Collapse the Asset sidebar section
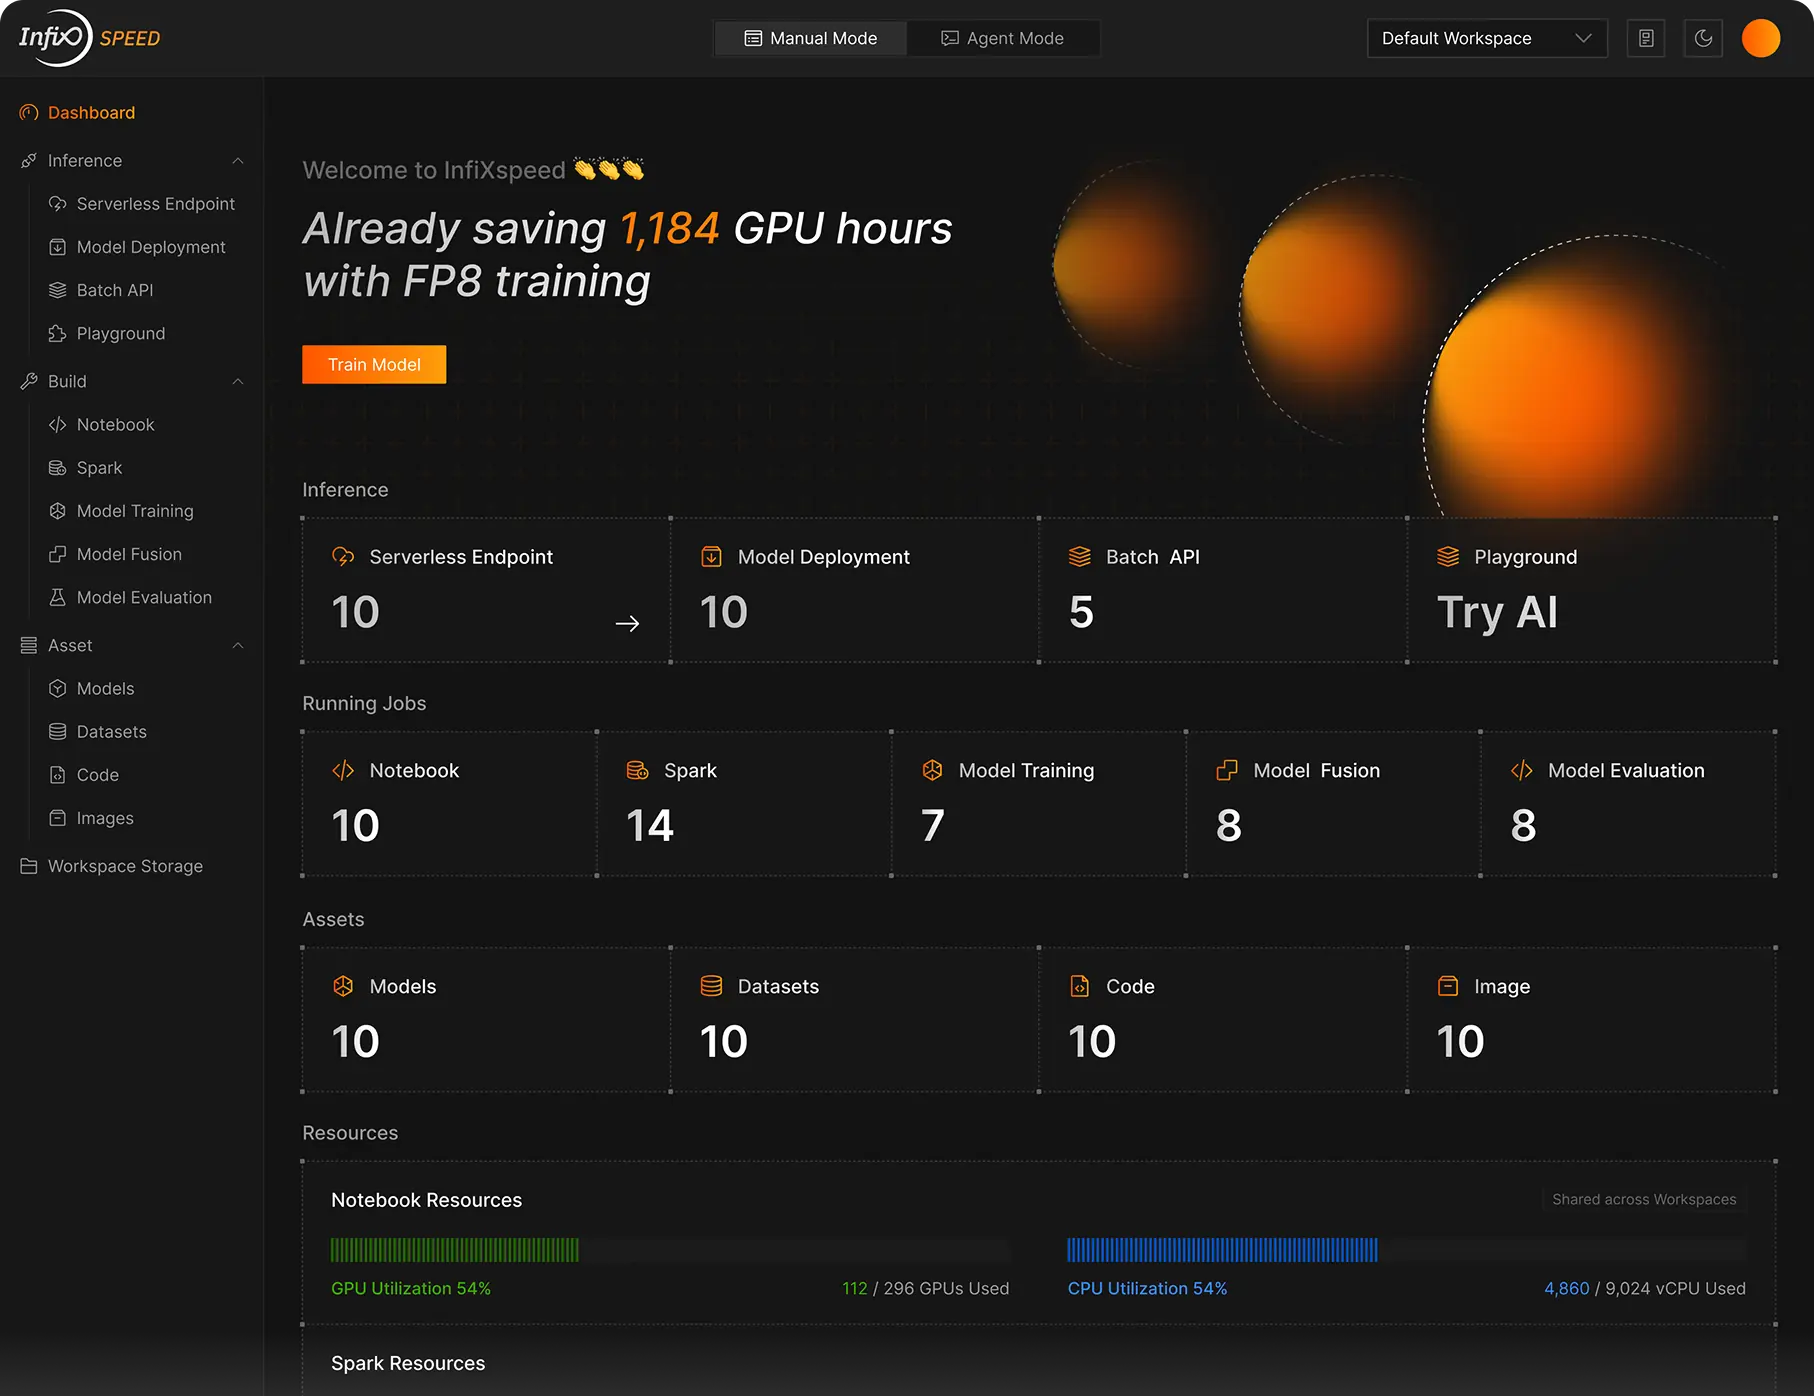 coord(238,646)
